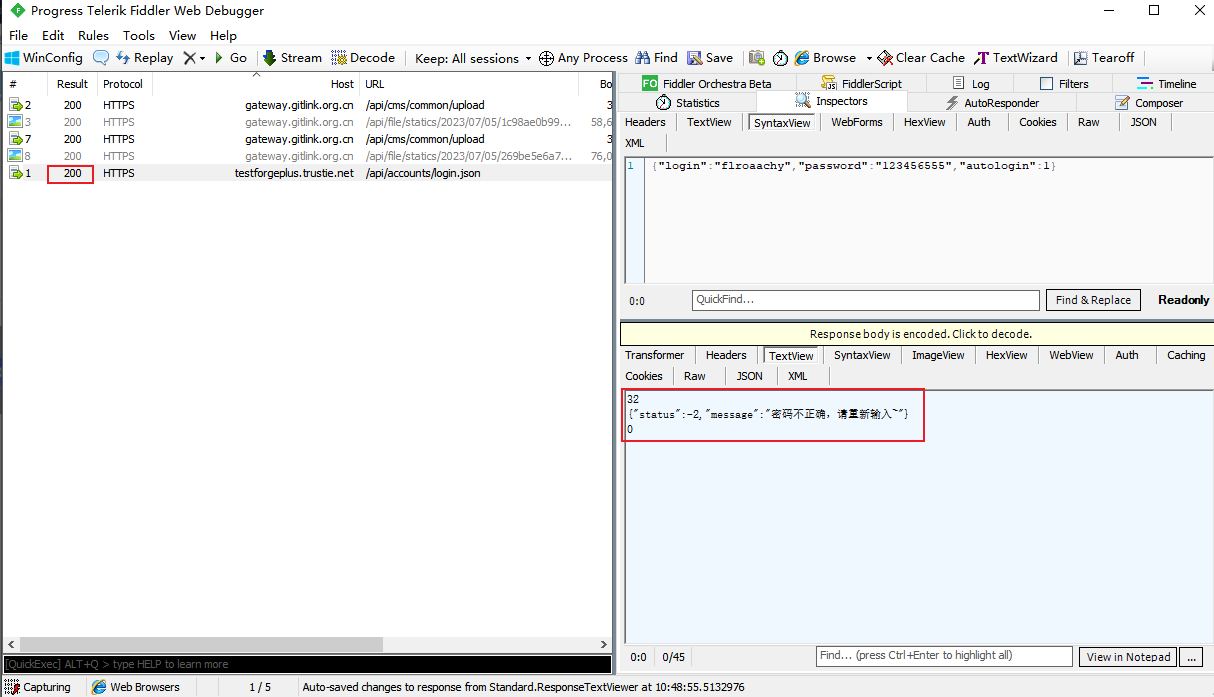Click the 1 / 5 session count in status bar

[259, 687]
